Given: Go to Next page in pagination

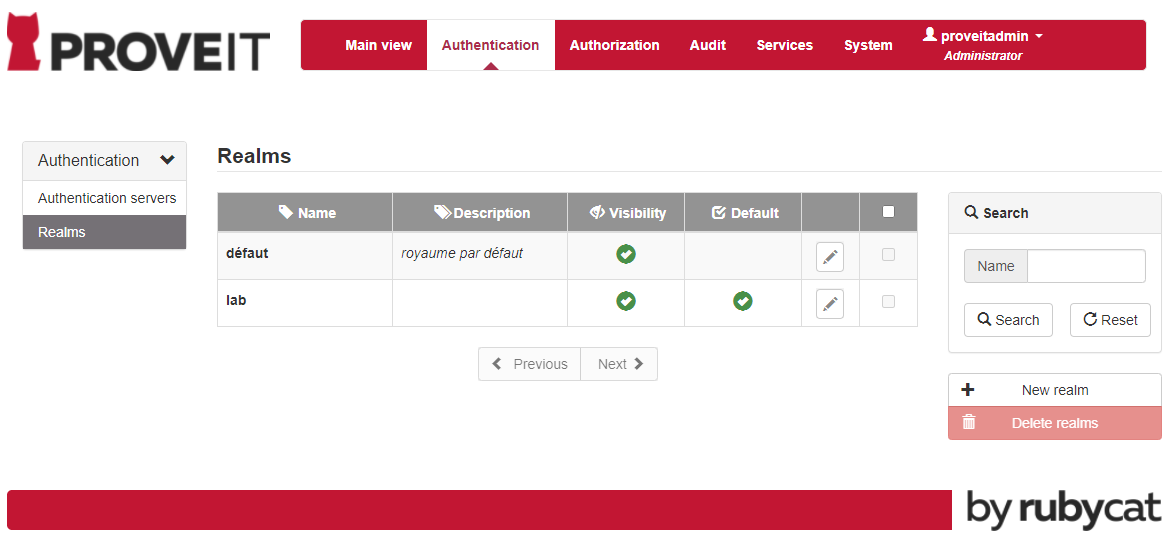Looking at the screenshot, I should pos(619,364).
